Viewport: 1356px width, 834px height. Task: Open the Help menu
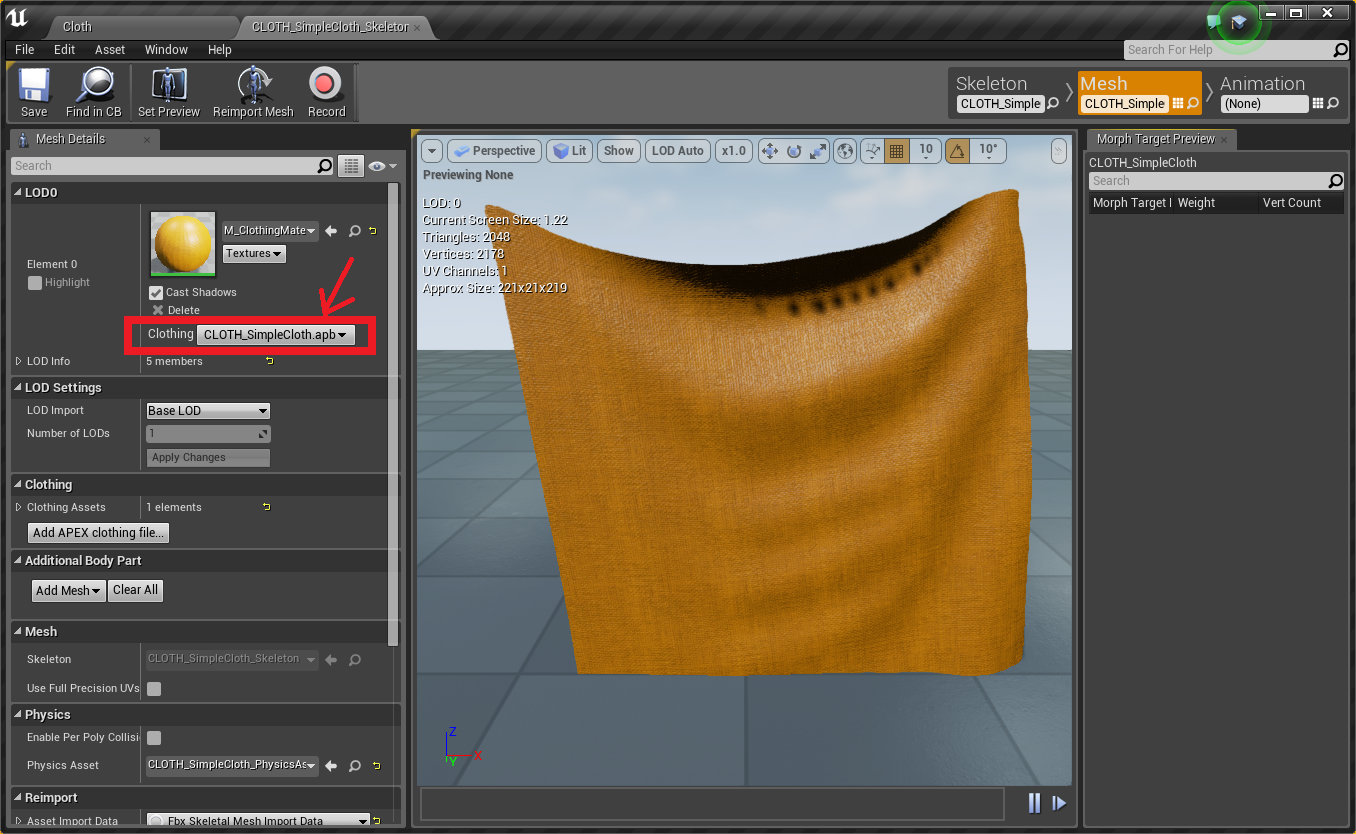220,50
